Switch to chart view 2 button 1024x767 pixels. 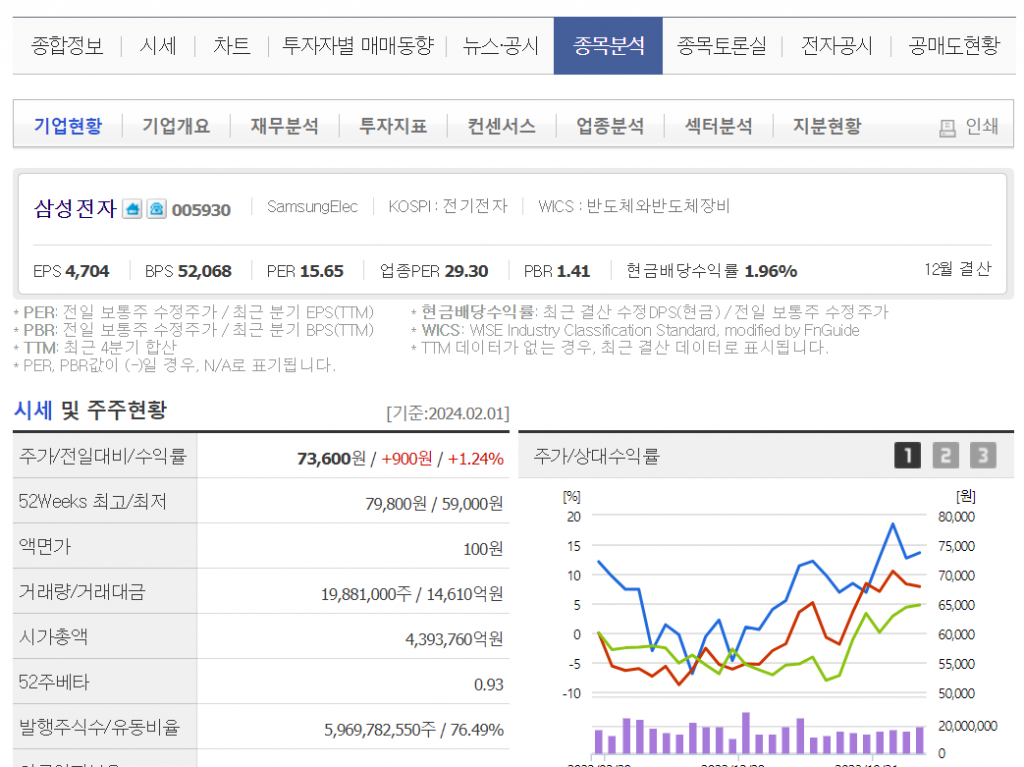pos(945,455)
